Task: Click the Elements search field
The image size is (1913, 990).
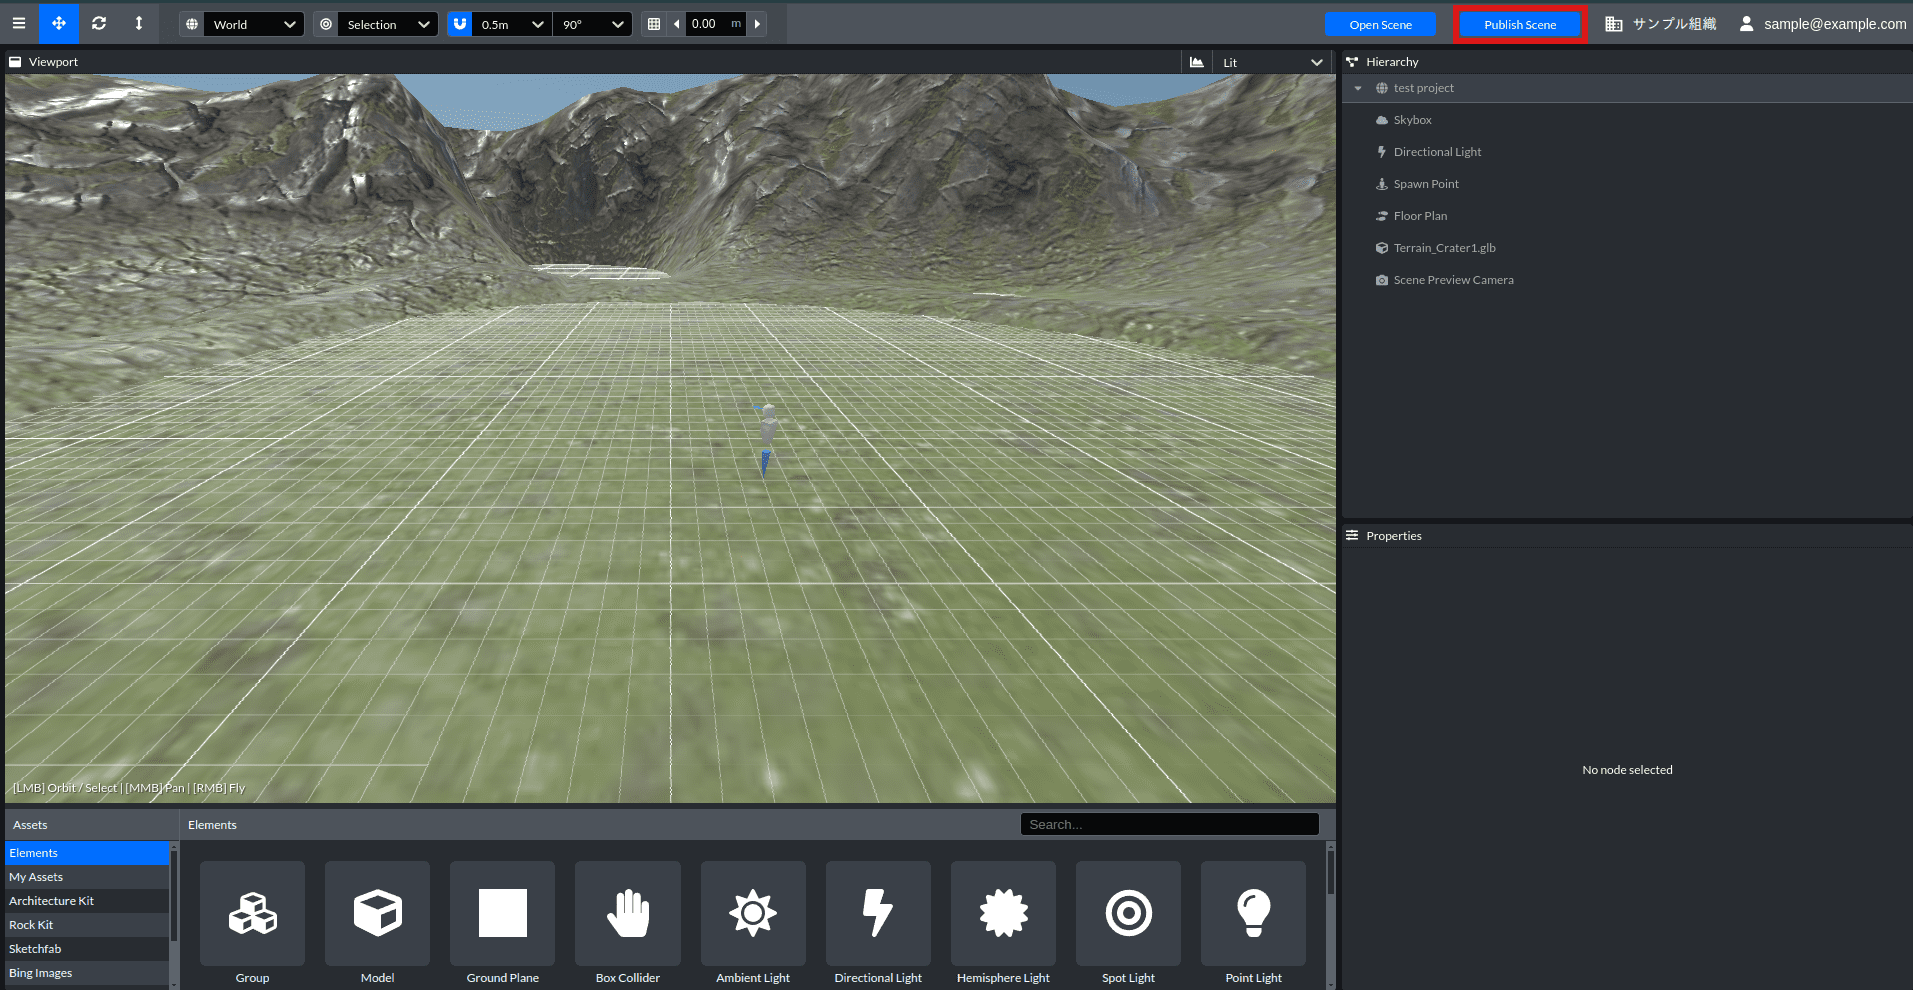Action: pos(1168,823)
